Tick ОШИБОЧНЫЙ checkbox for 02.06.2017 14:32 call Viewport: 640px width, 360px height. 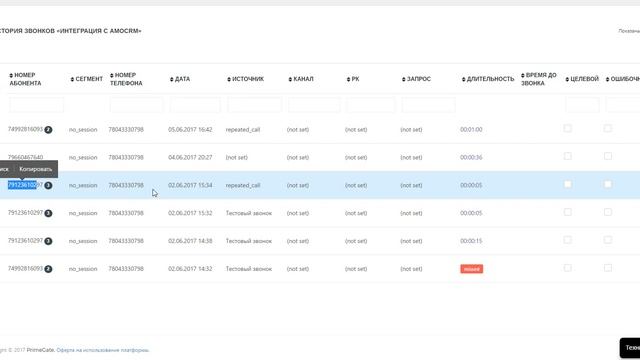[x=608, y=268]
